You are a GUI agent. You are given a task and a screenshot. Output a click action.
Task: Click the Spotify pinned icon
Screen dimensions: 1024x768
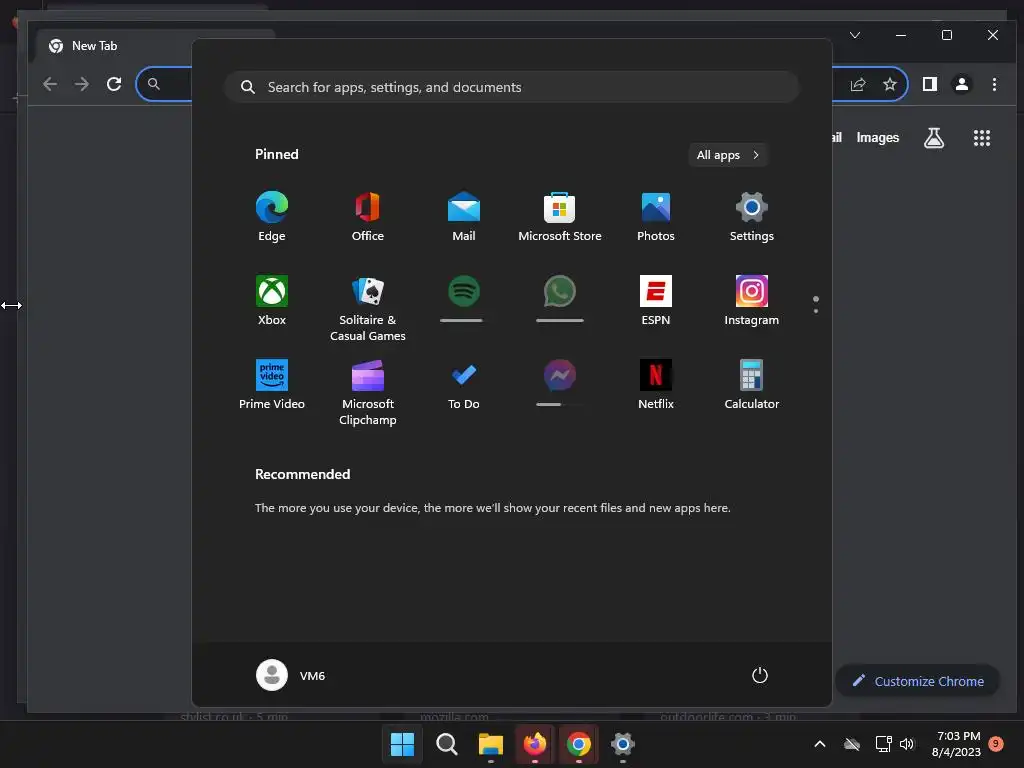(464, 291)
